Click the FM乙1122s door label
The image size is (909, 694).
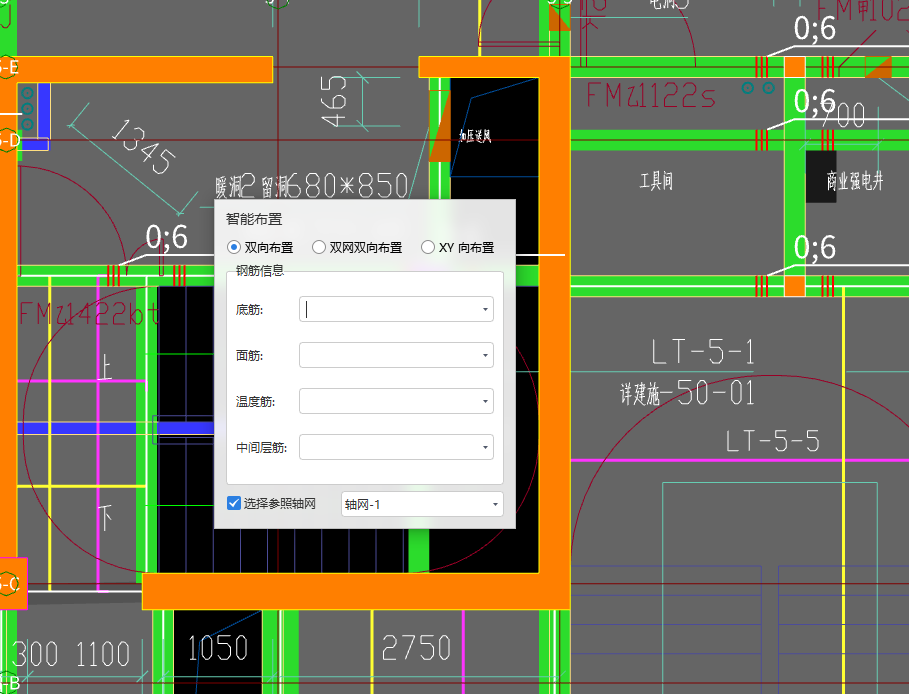[x=650, y=95]
